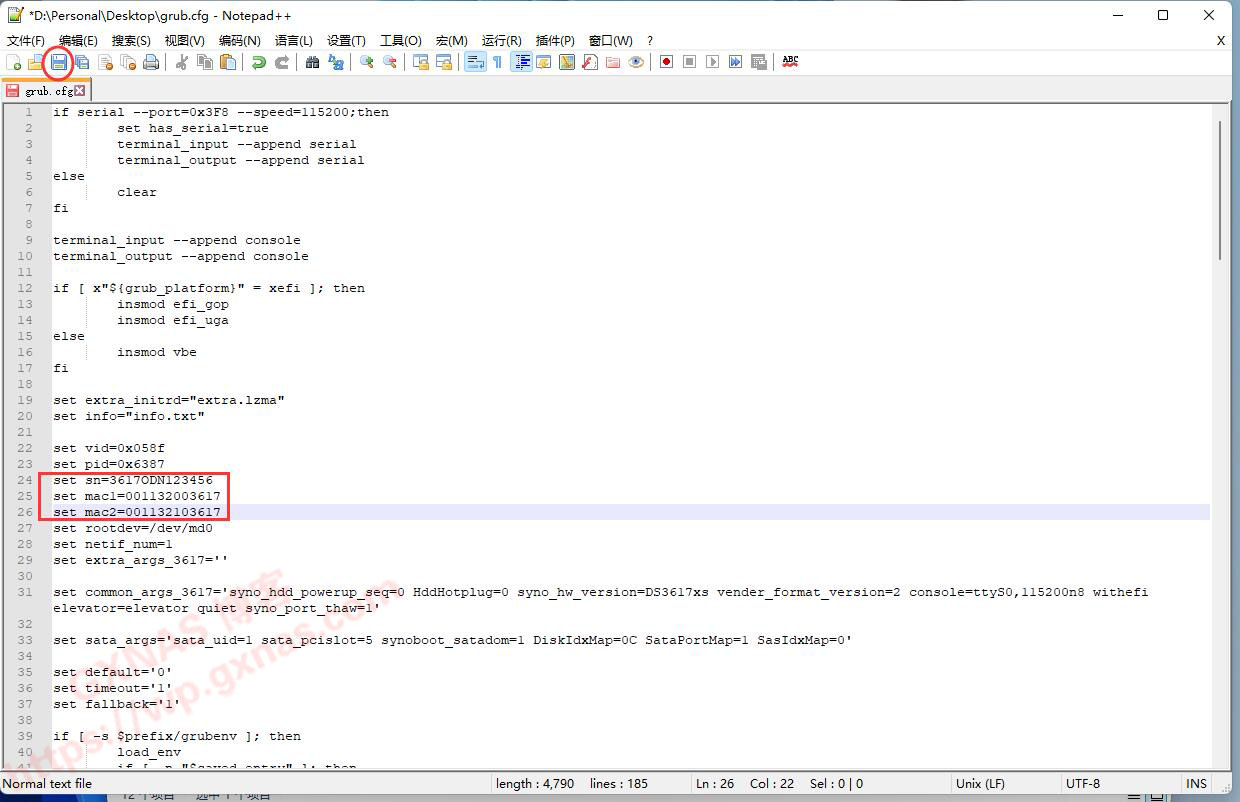Click the vertical scrollbar thumb
This screenshot has height=802, width=1240.
[1219, 190]
